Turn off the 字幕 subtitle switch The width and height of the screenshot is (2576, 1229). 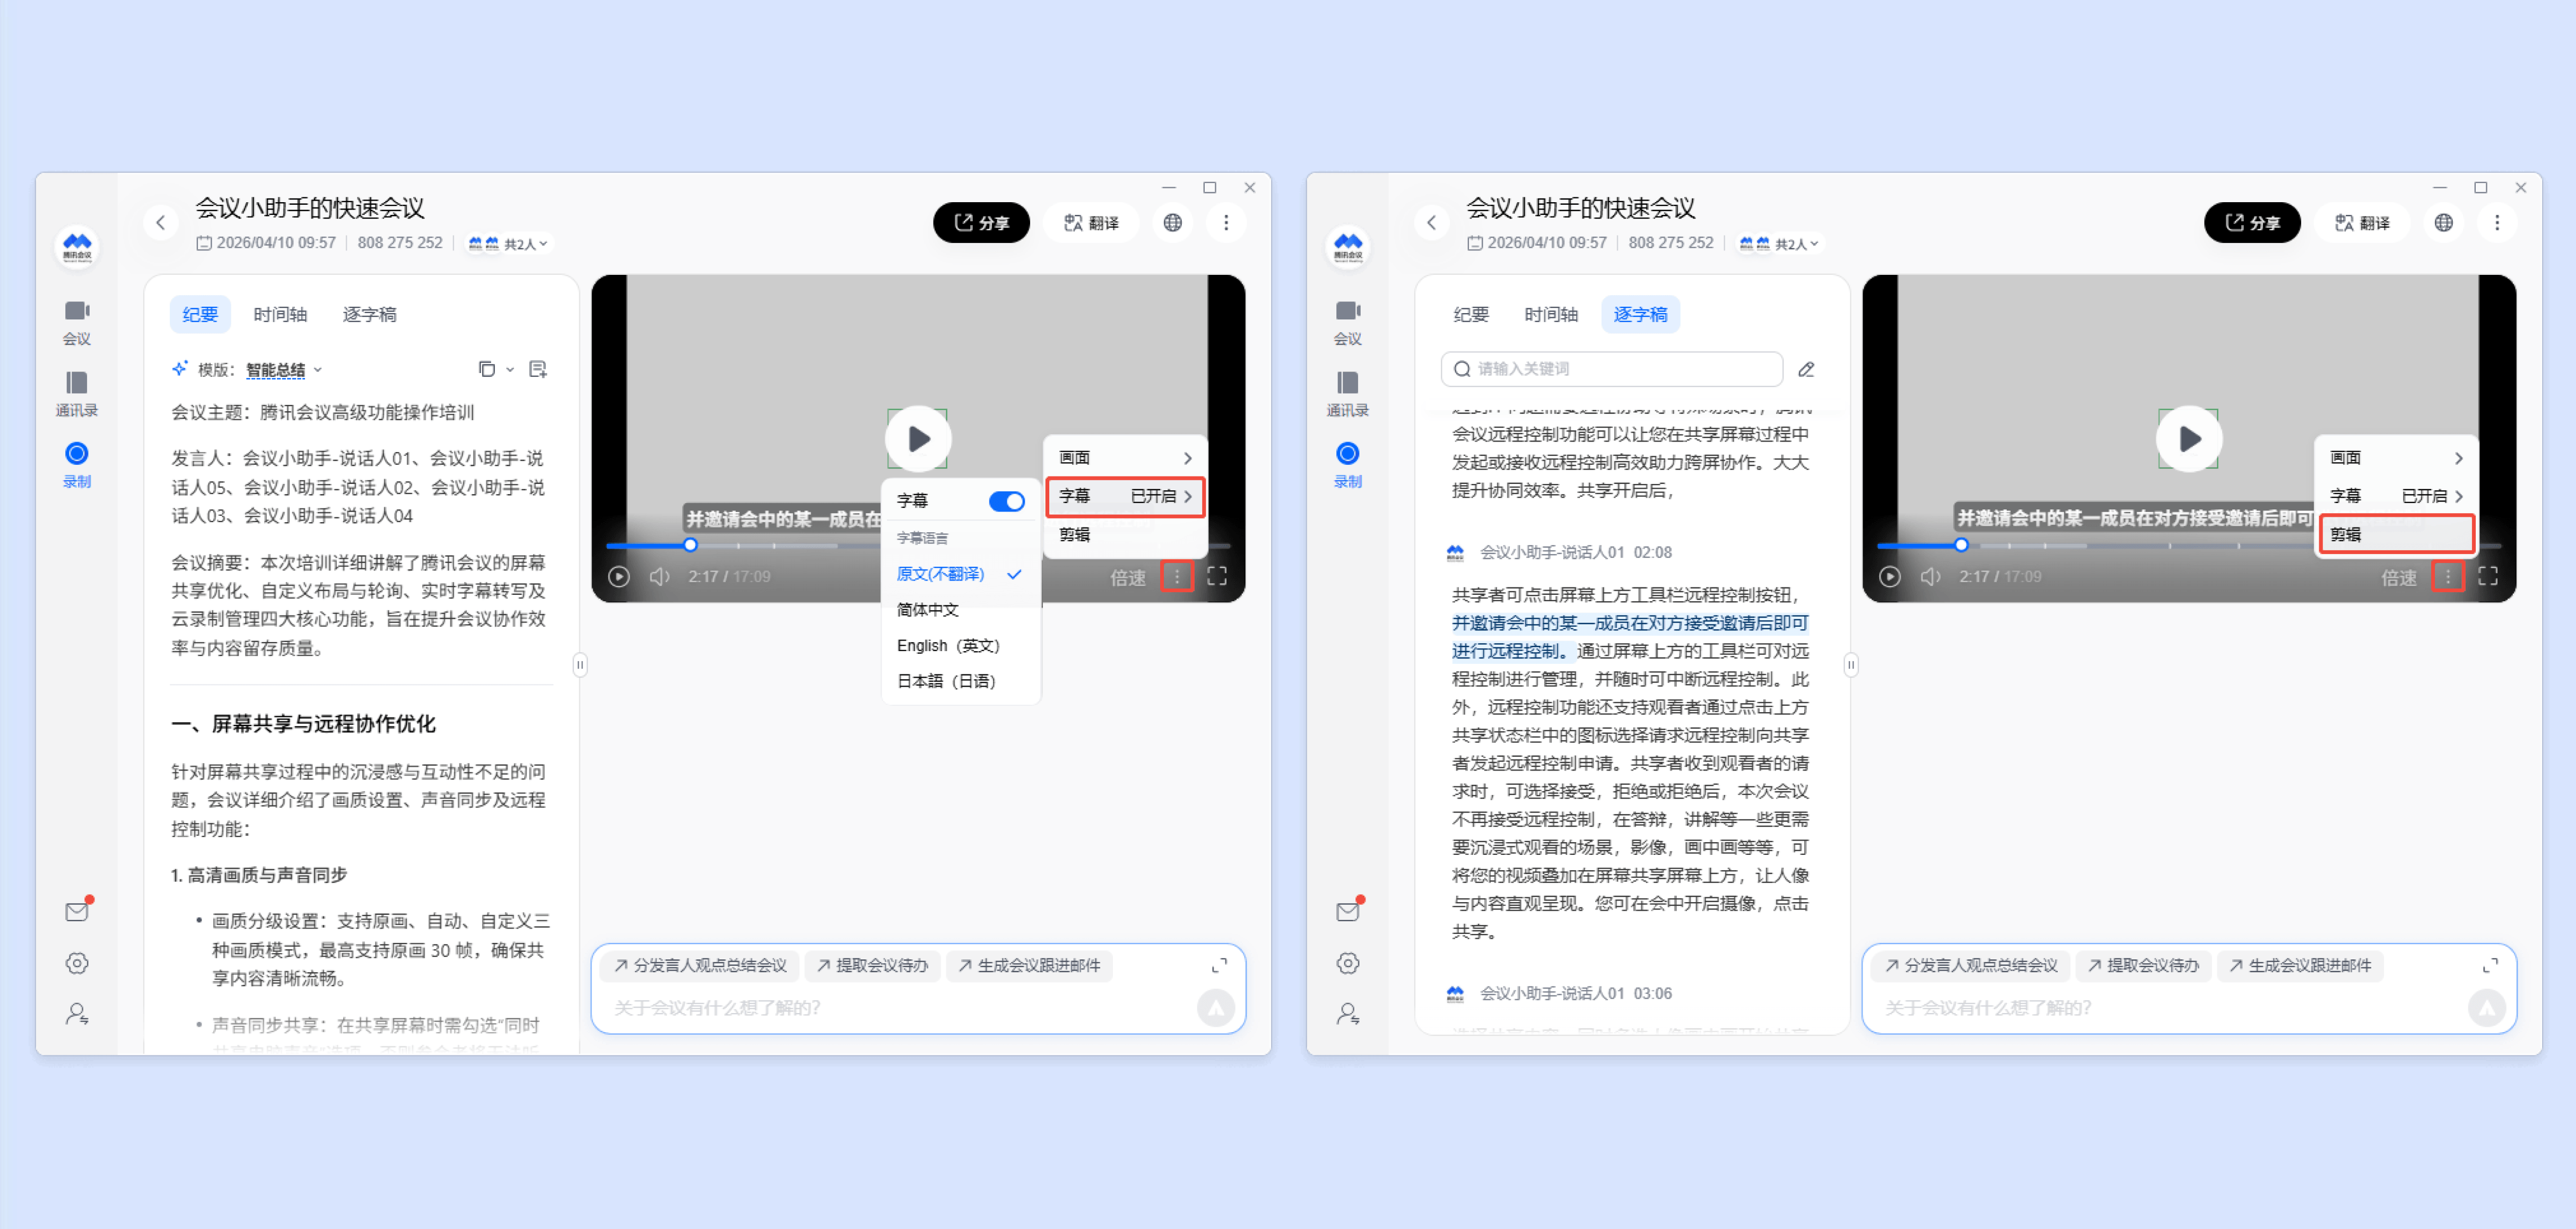1006,501
